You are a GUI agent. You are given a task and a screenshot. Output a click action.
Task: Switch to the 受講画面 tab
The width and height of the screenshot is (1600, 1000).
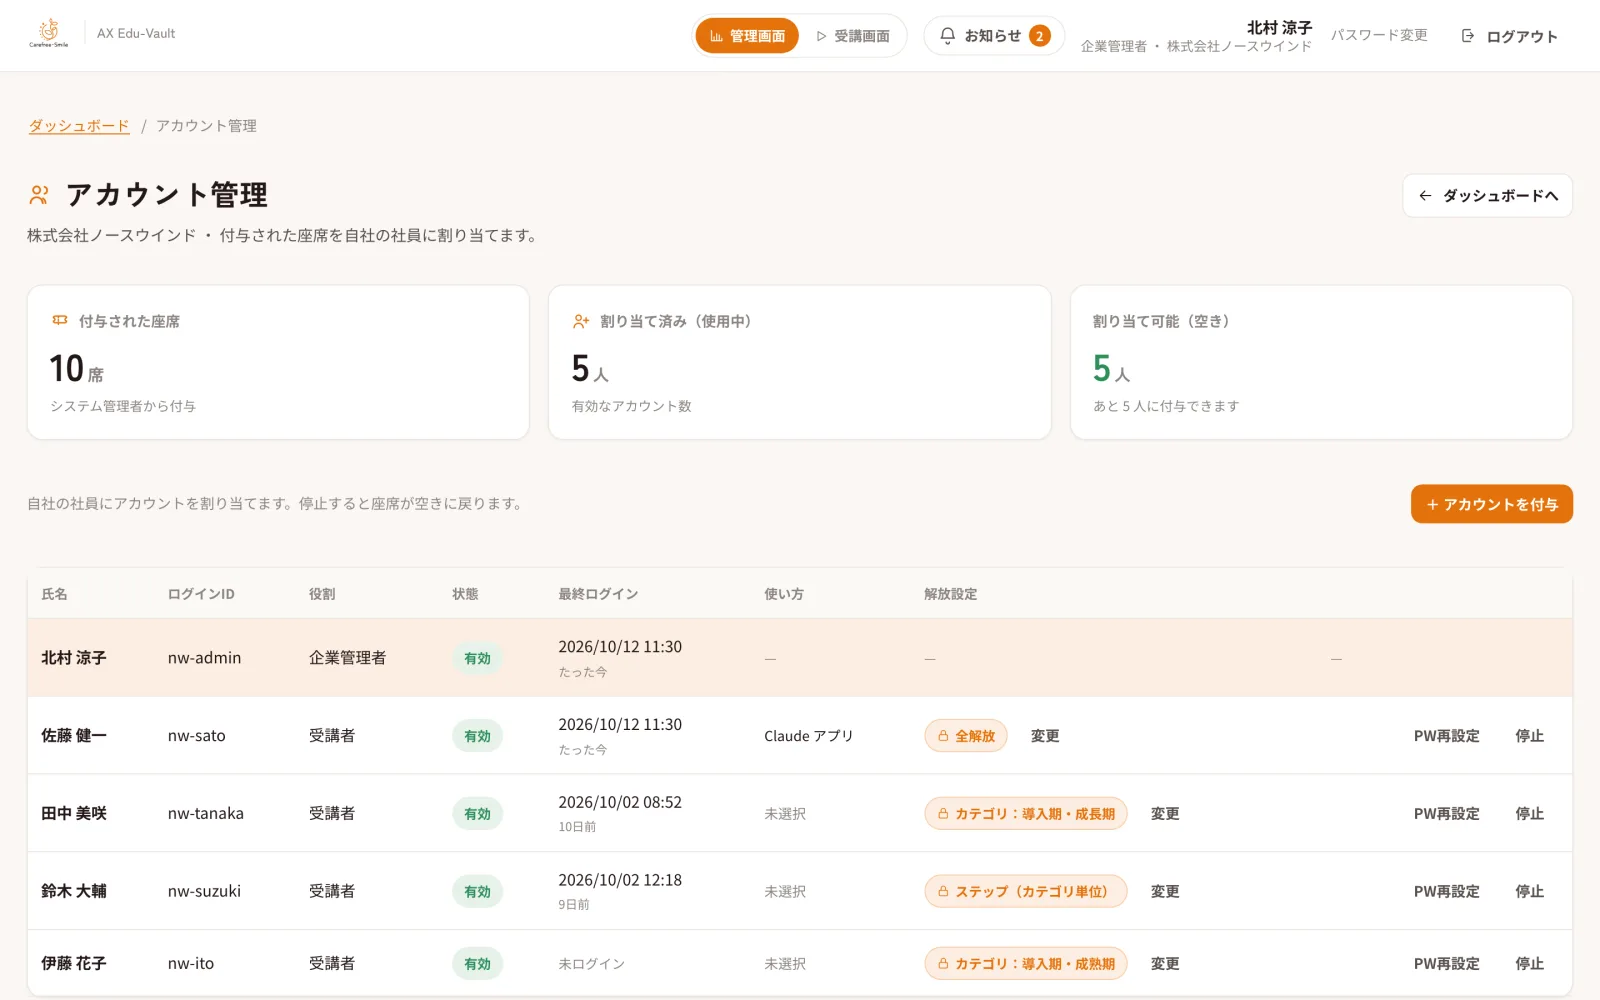(x=852, y=36)
